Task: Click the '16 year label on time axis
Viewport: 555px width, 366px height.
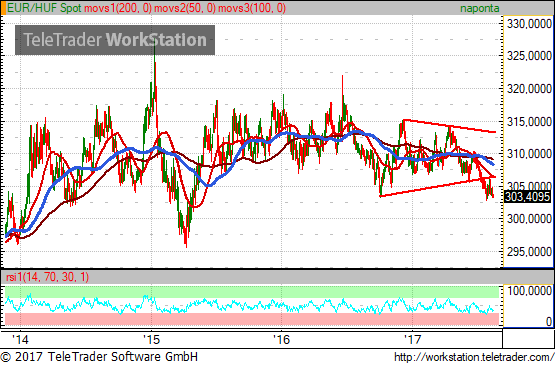Action: [282, 339]
